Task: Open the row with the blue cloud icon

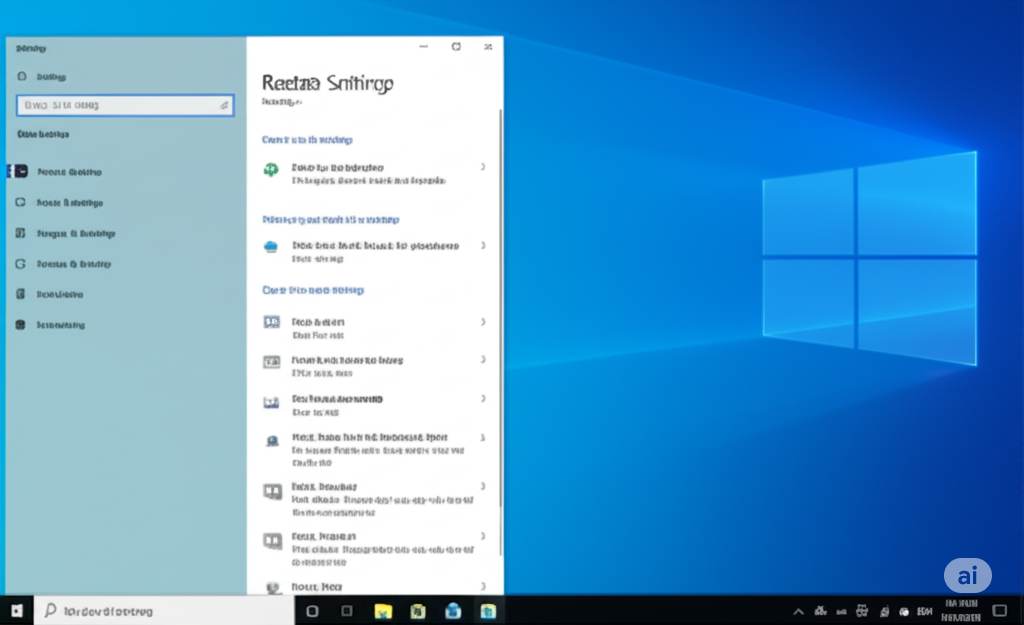Action: pos(374,251)
